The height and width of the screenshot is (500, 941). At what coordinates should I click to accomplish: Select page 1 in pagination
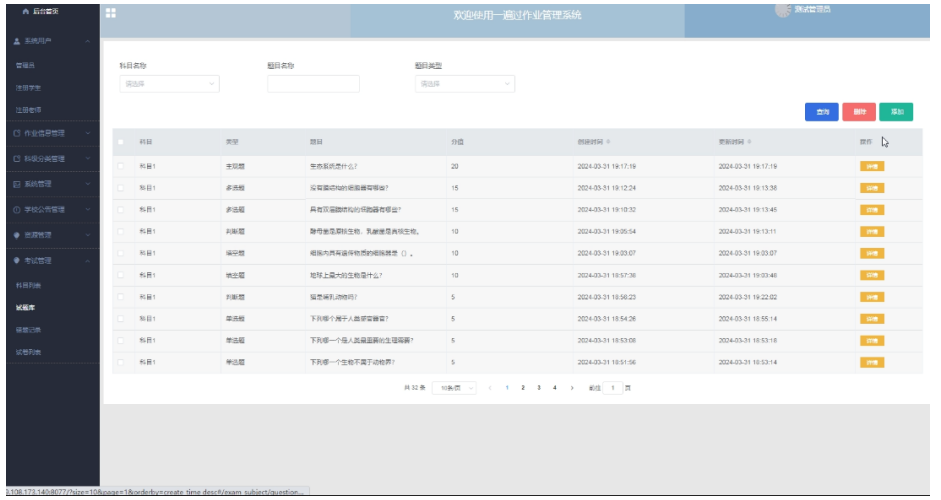point(507,388)
